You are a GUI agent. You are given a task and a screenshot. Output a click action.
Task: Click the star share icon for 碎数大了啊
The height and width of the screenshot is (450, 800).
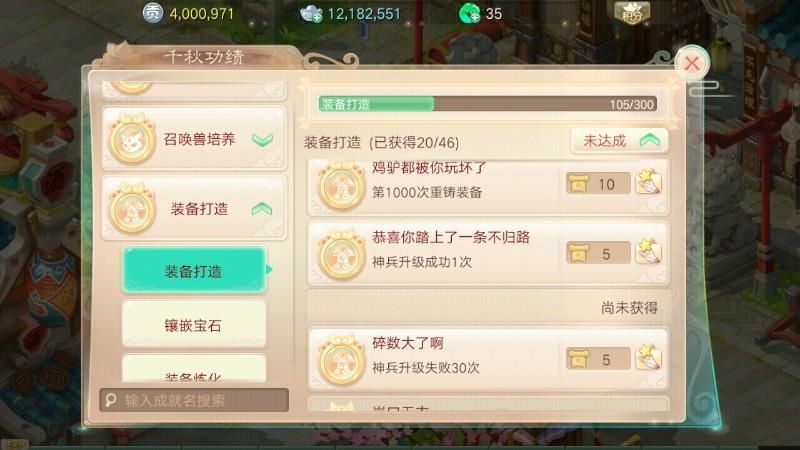point(648,357)
